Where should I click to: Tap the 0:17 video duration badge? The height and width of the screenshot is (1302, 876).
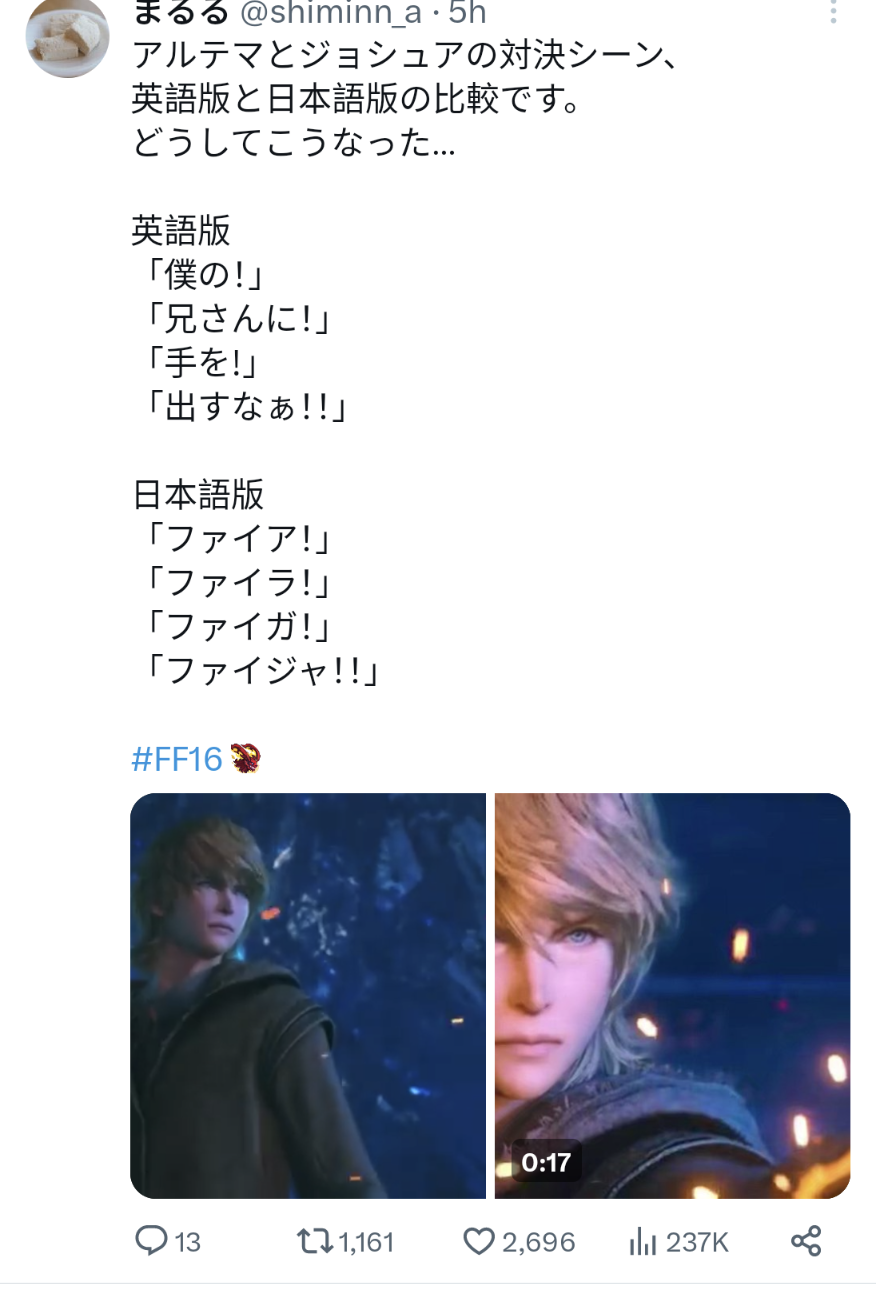(x=546, y=1162)
